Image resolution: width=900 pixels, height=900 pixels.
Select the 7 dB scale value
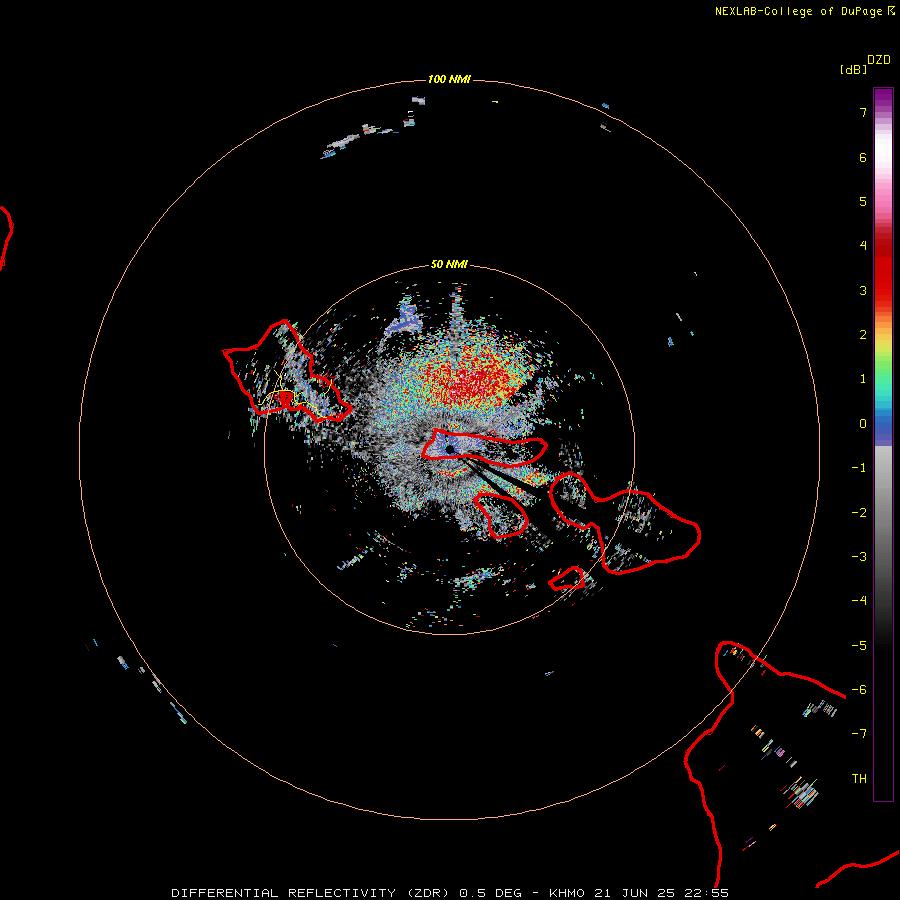point(863,112)
